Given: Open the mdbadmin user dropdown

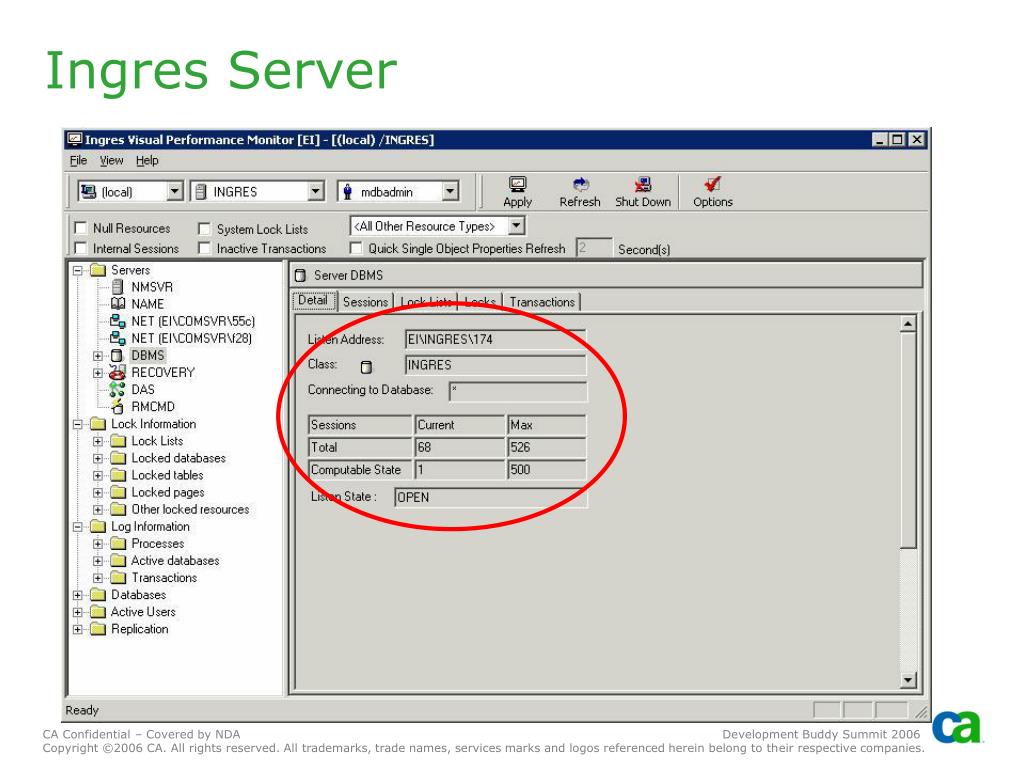Looking at the screenshot, I should (450, 191).
